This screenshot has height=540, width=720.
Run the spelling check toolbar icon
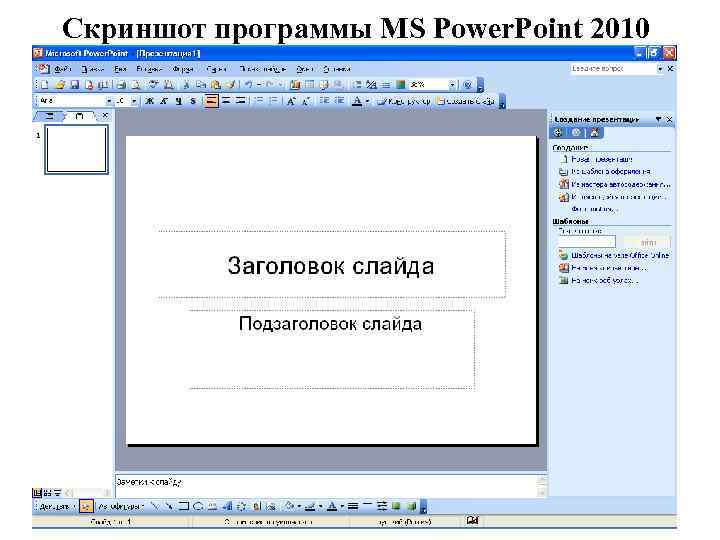[x=154, y=85]
